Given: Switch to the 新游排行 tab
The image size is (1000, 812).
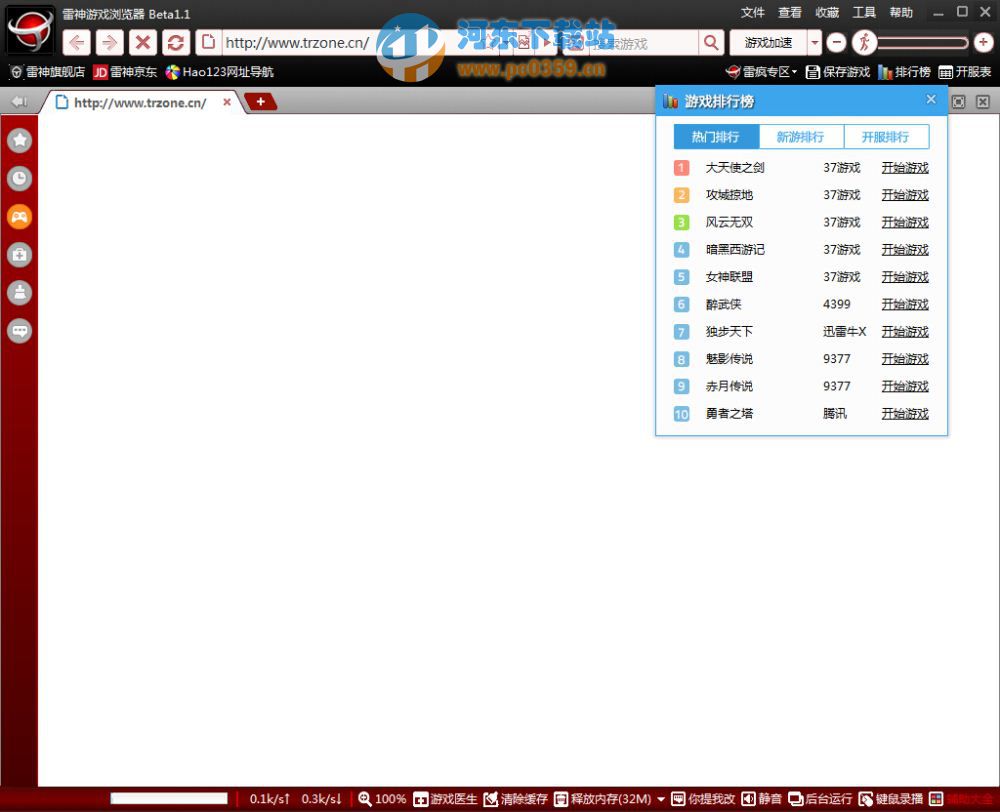Looking at the screenshot, I should (801, 137).
